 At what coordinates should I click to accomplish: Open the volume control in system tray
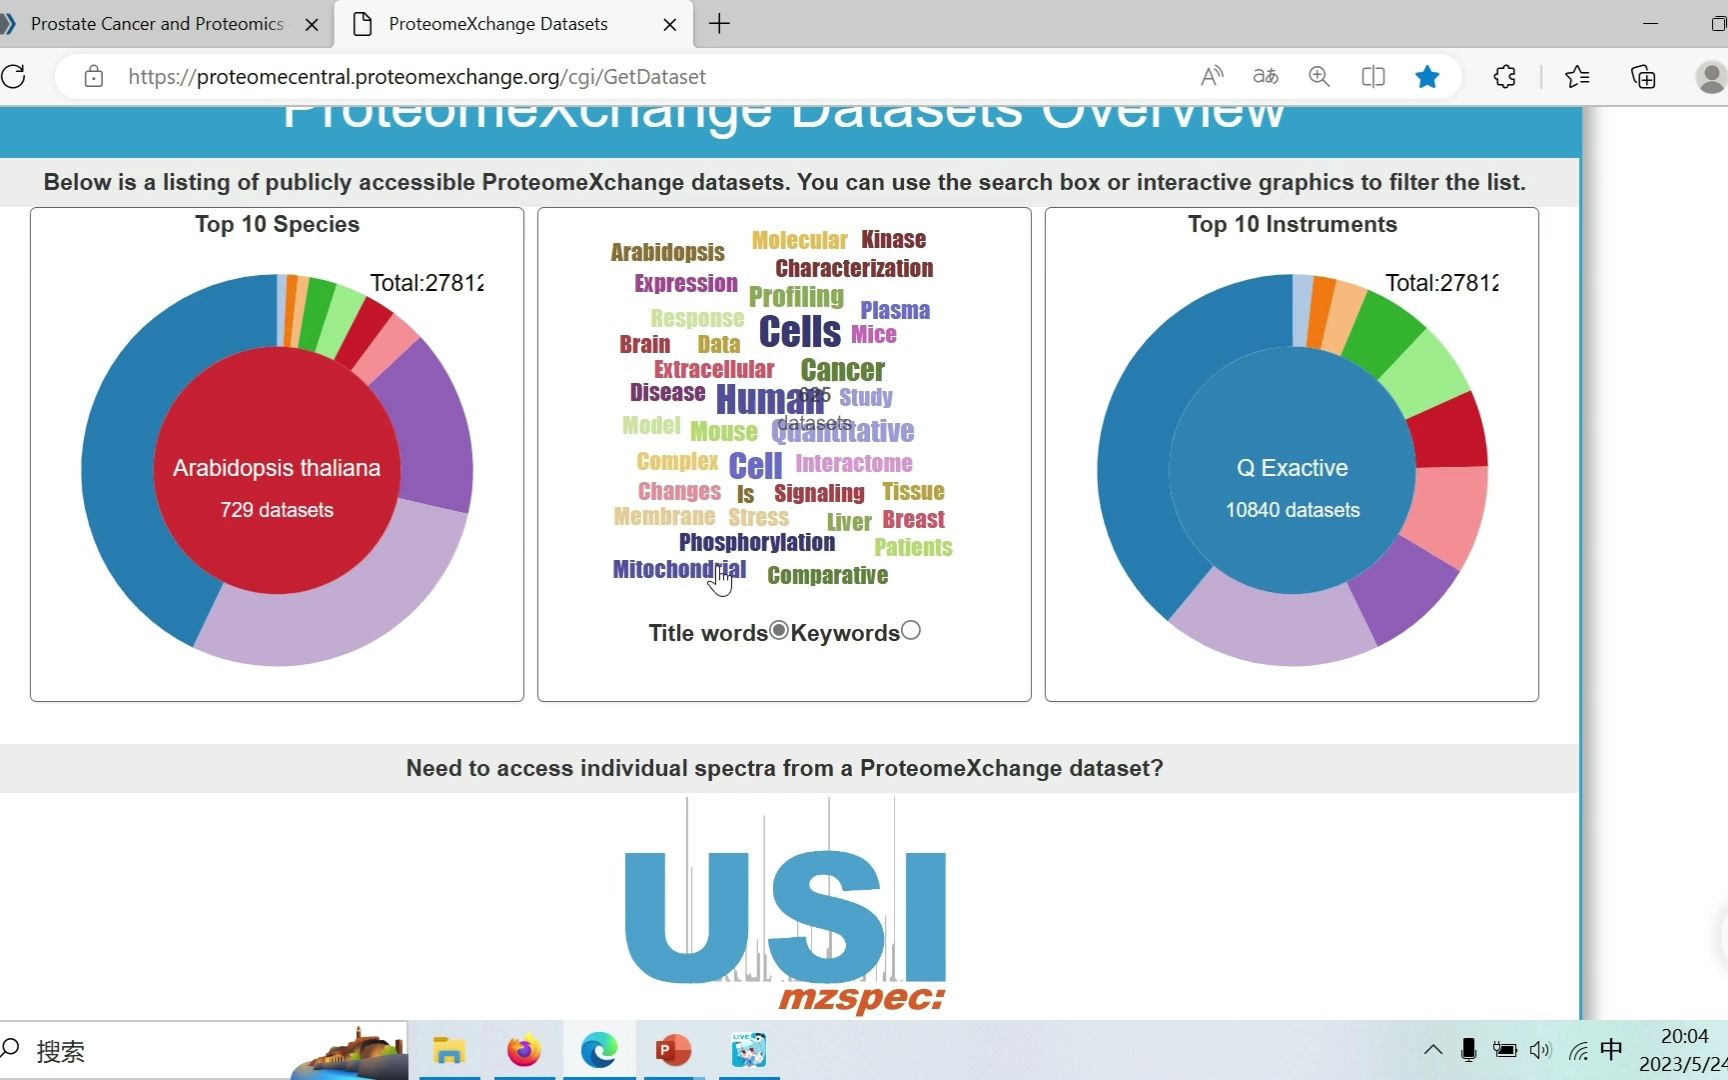click(x=1541, y=1050)
